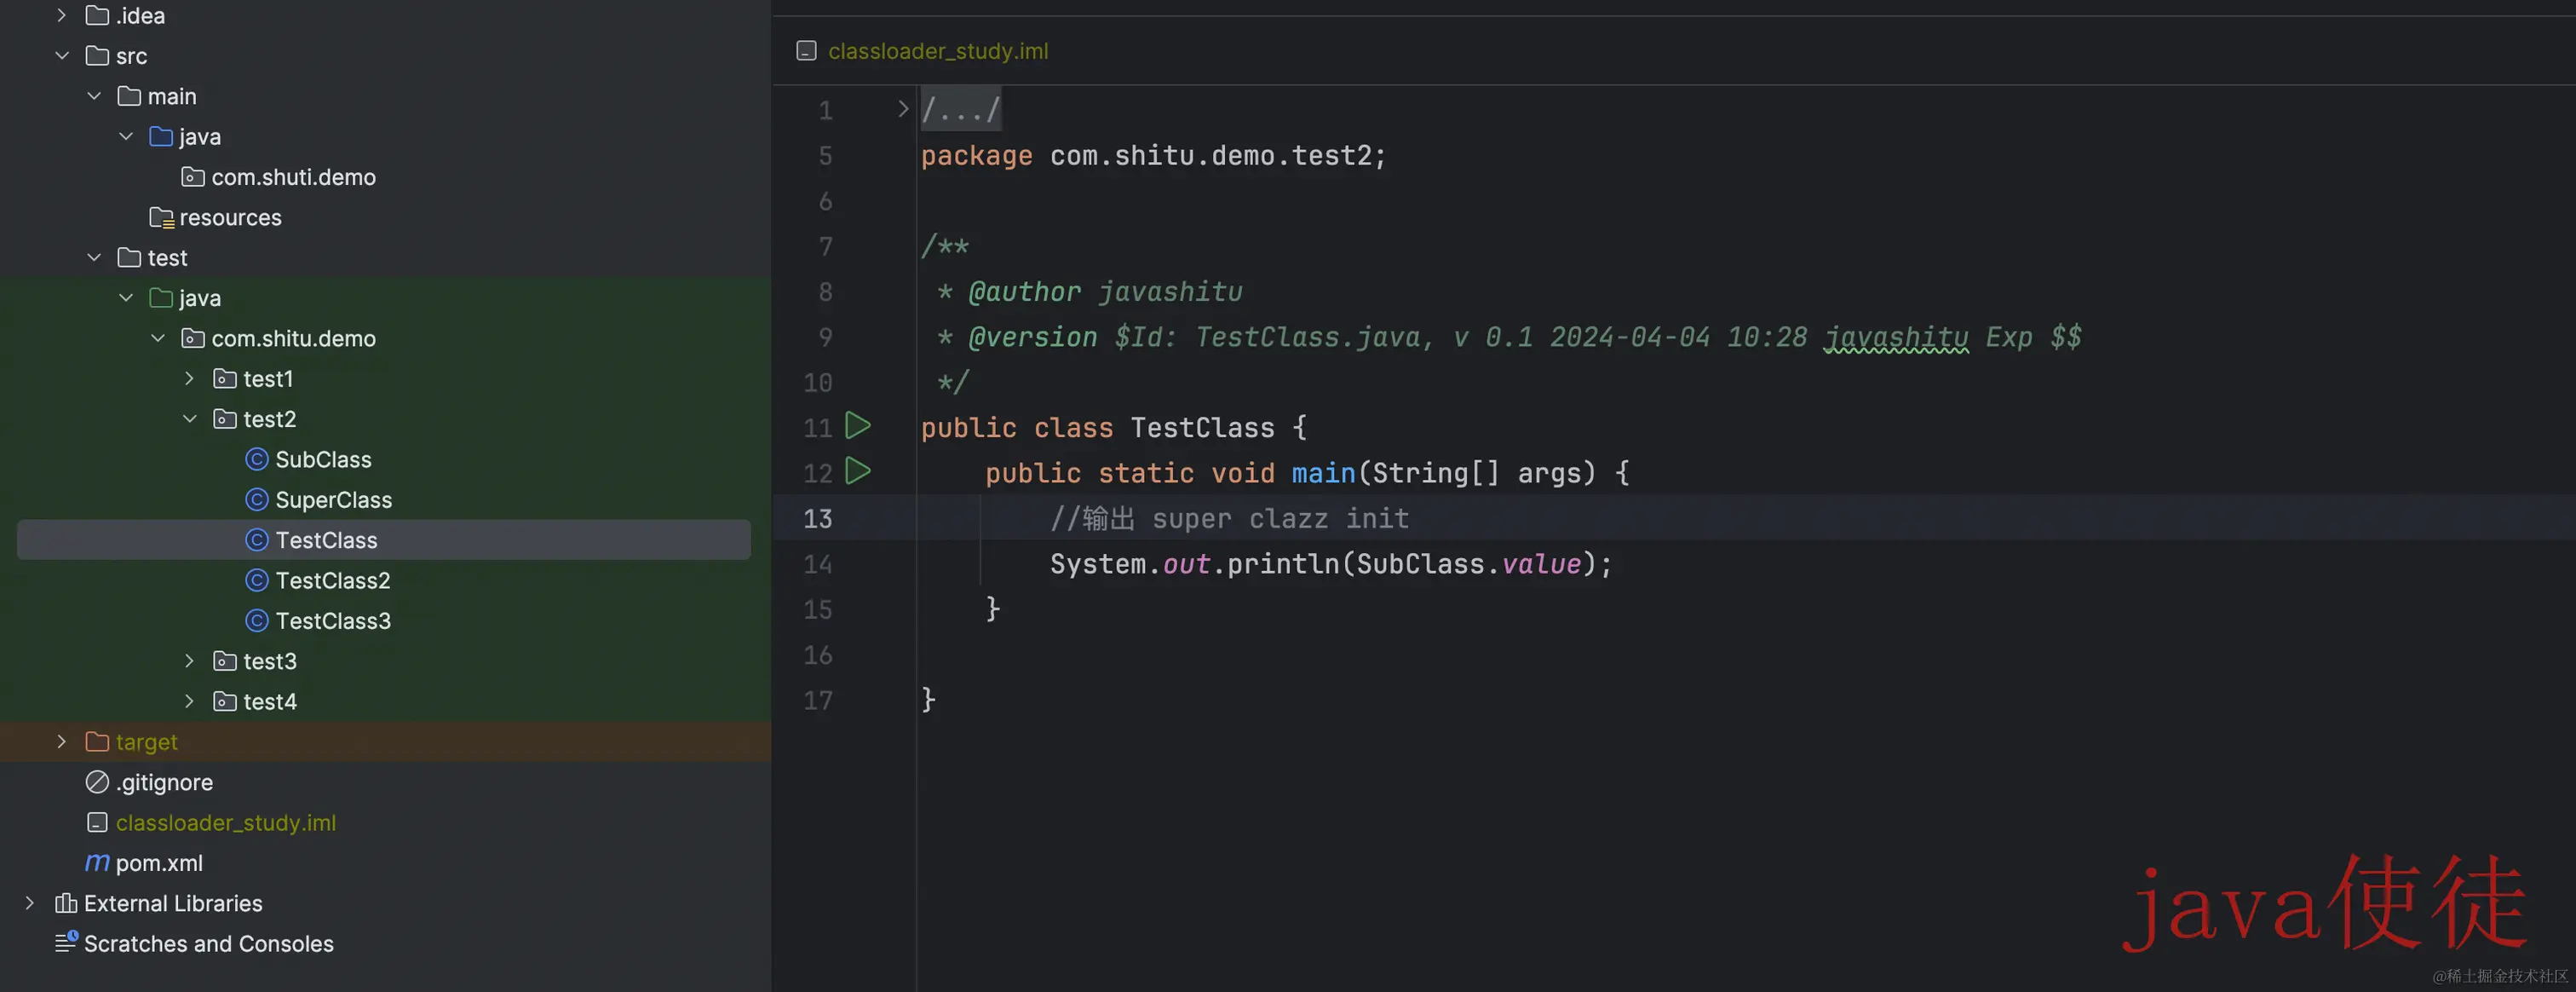Expand the target folder
2576x992 pixels.
[62, 741]
